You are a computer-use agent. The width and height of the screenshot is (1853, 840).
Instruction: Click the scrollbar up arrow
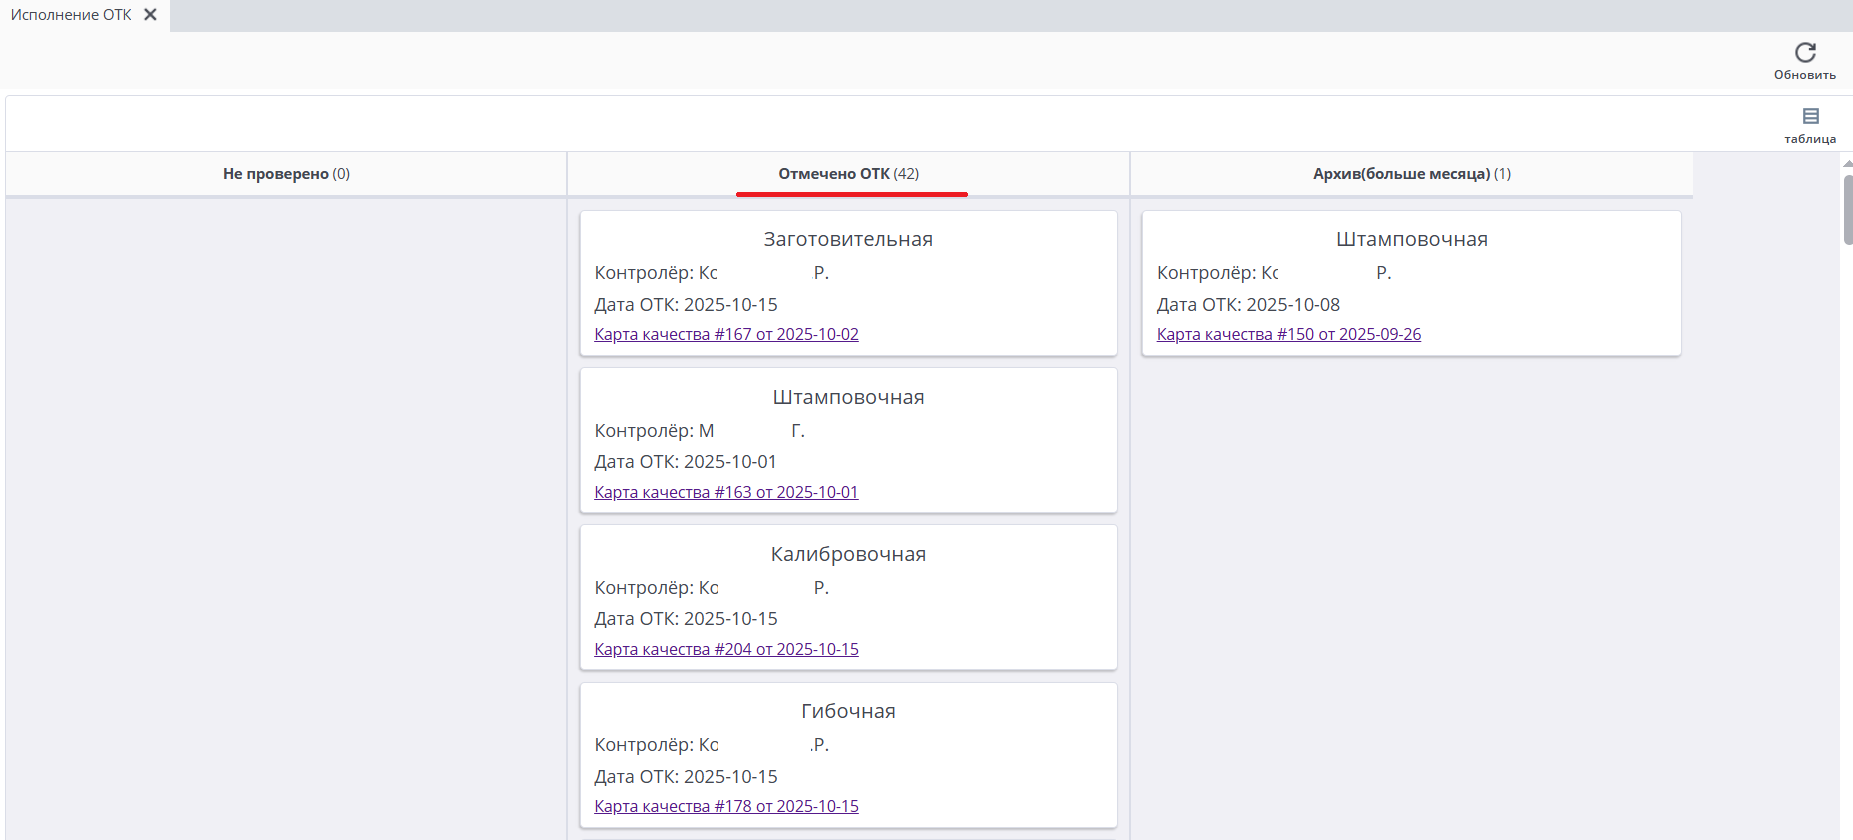tap(1847, 163)
